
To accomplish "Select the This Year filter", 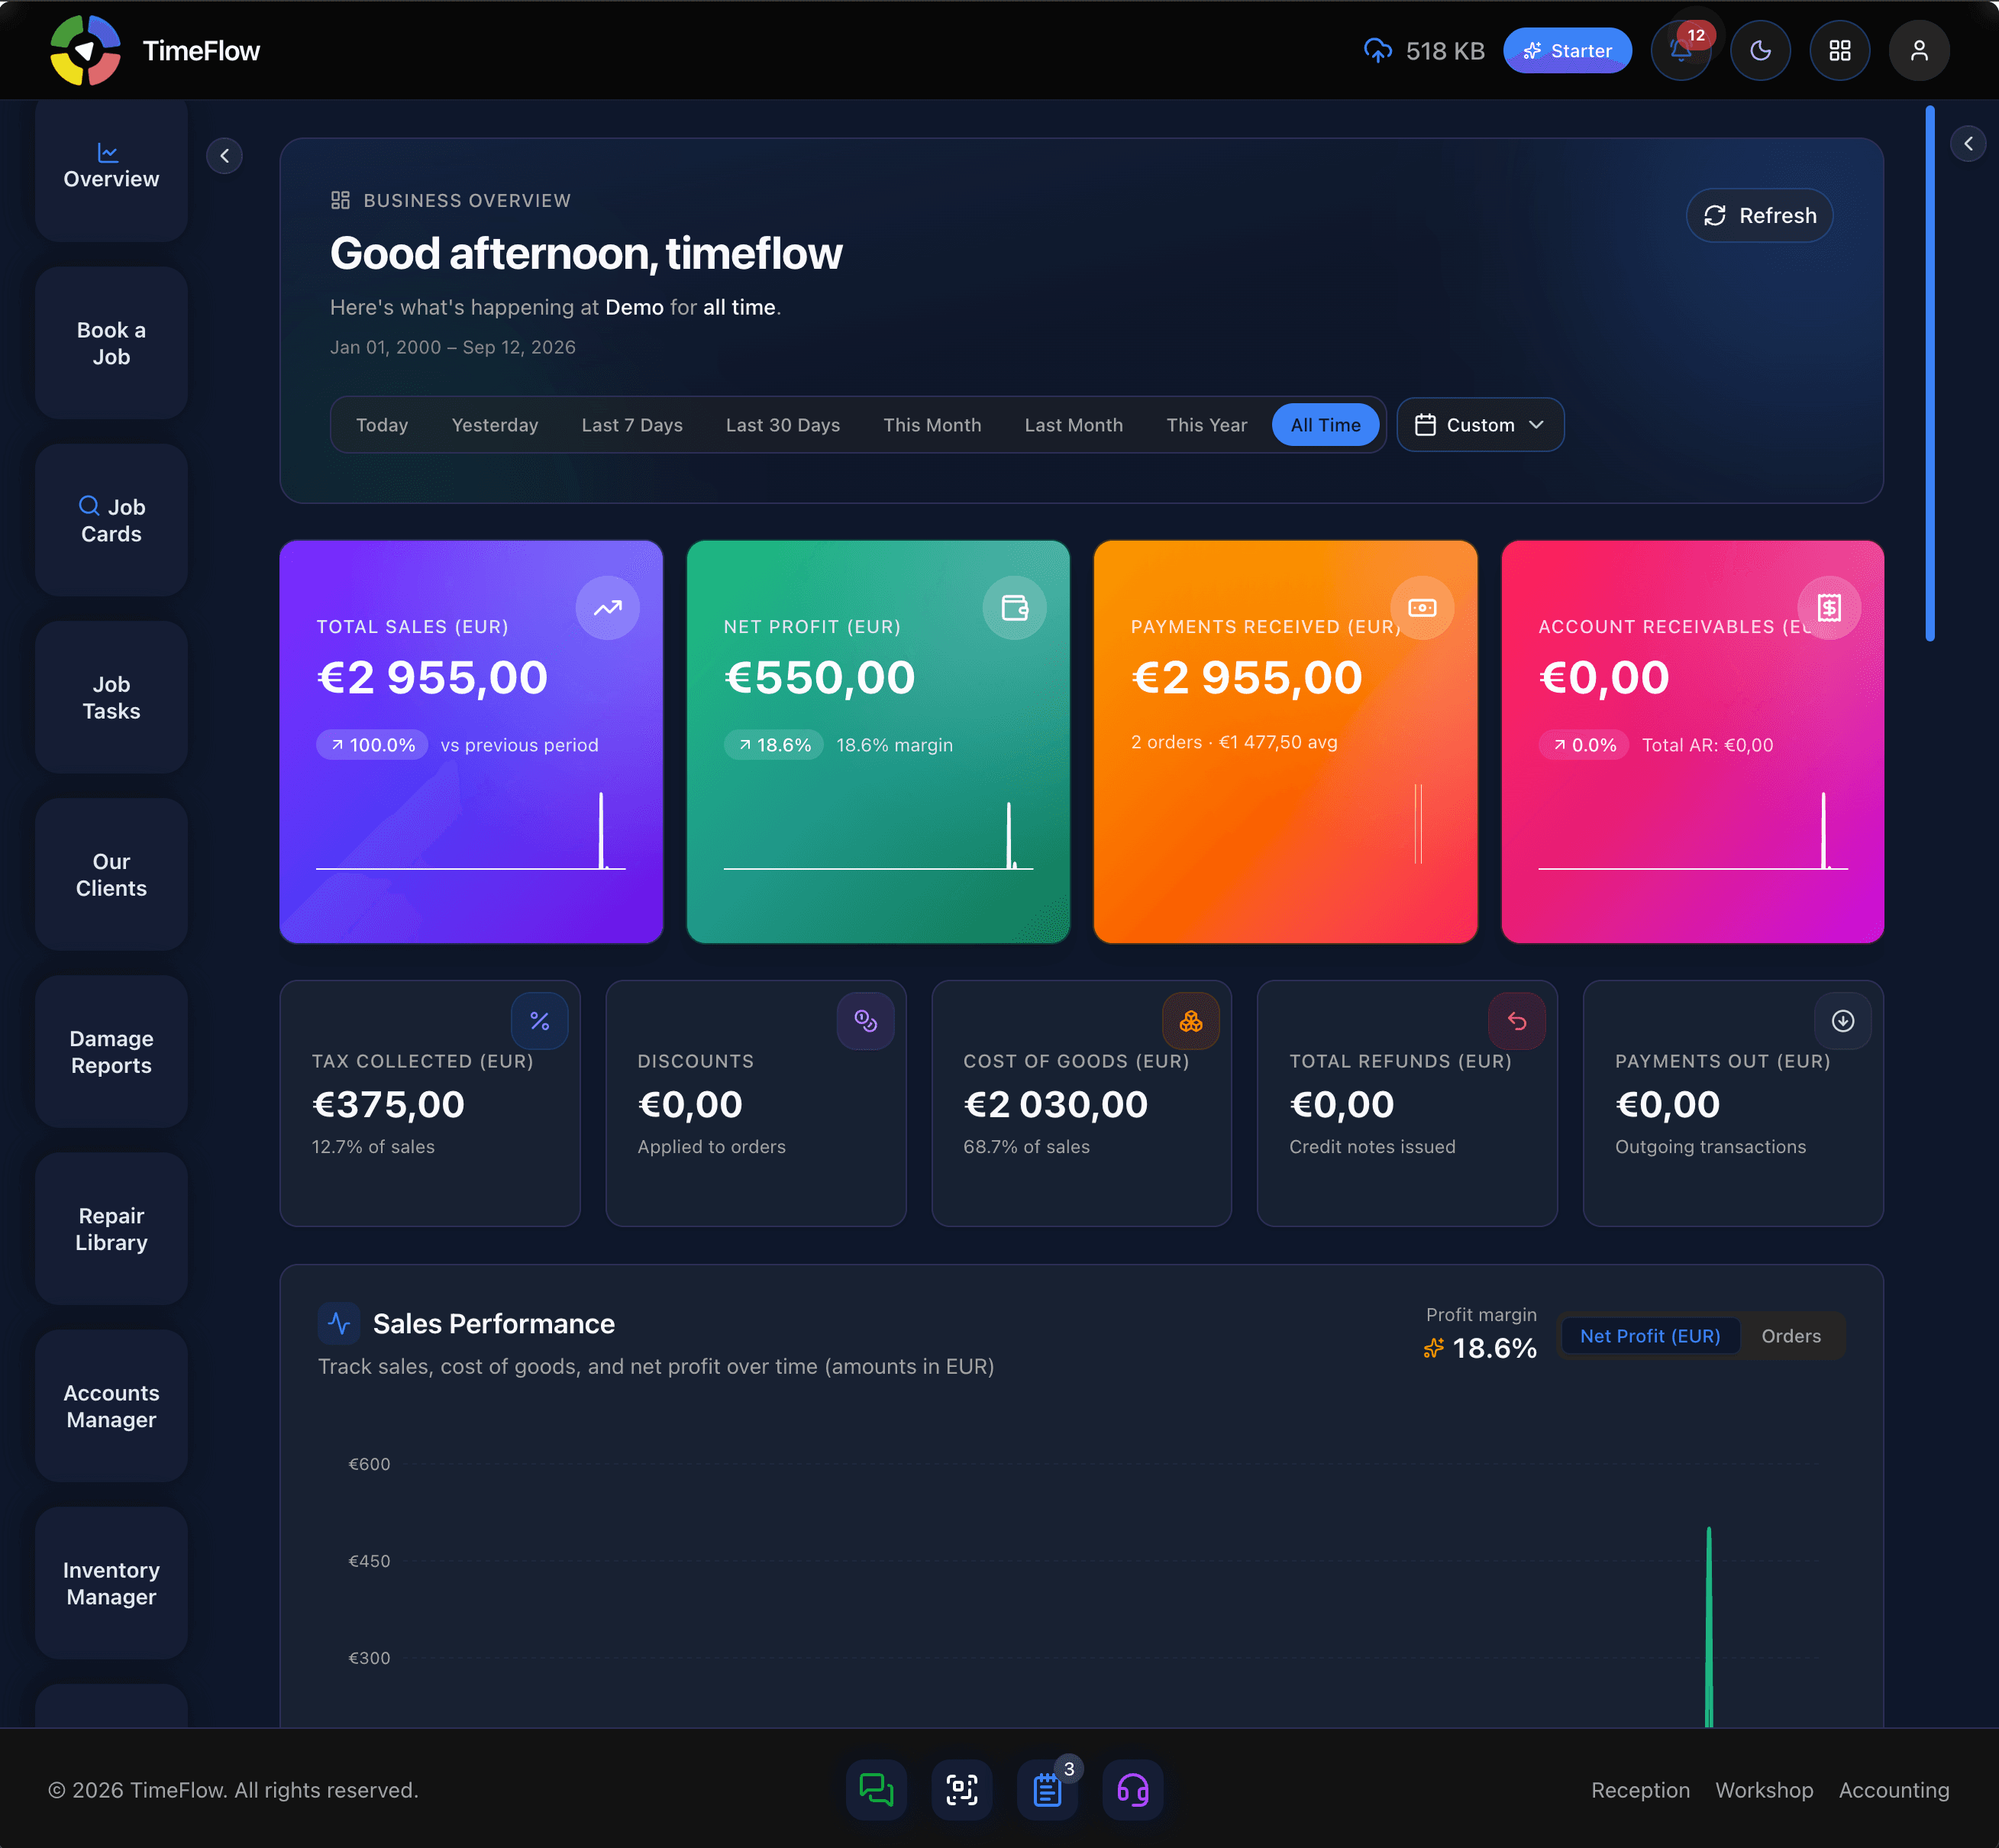I will pos(1207,425).
